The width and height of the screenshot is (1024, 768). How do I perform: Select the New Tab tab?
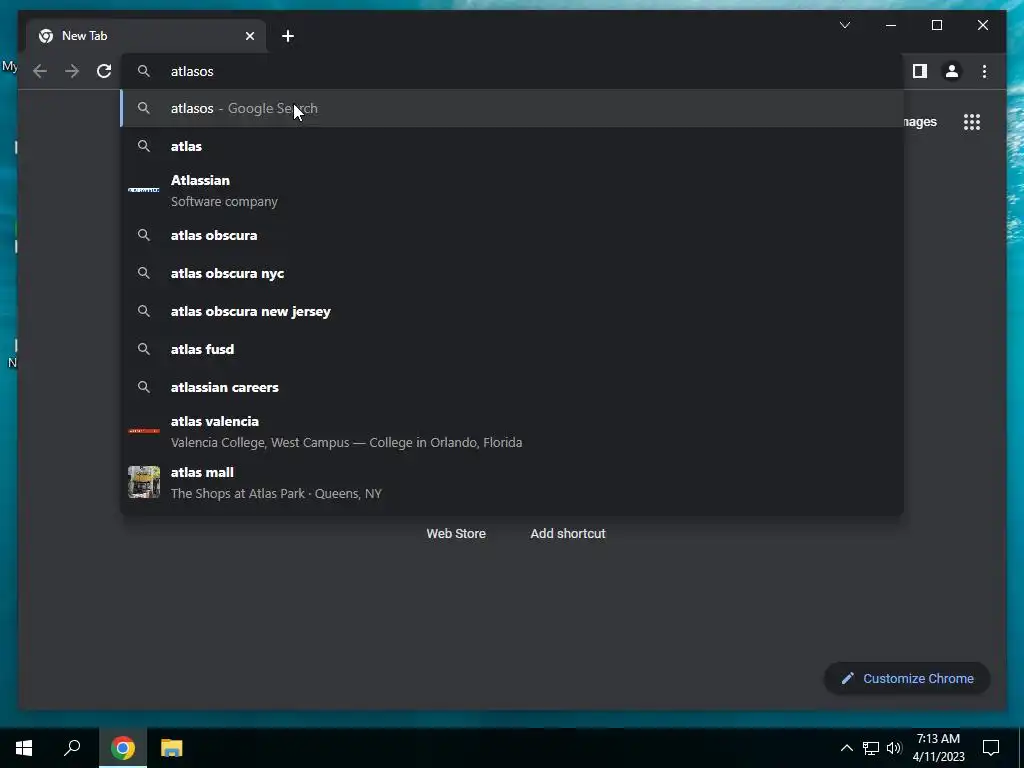146,36
